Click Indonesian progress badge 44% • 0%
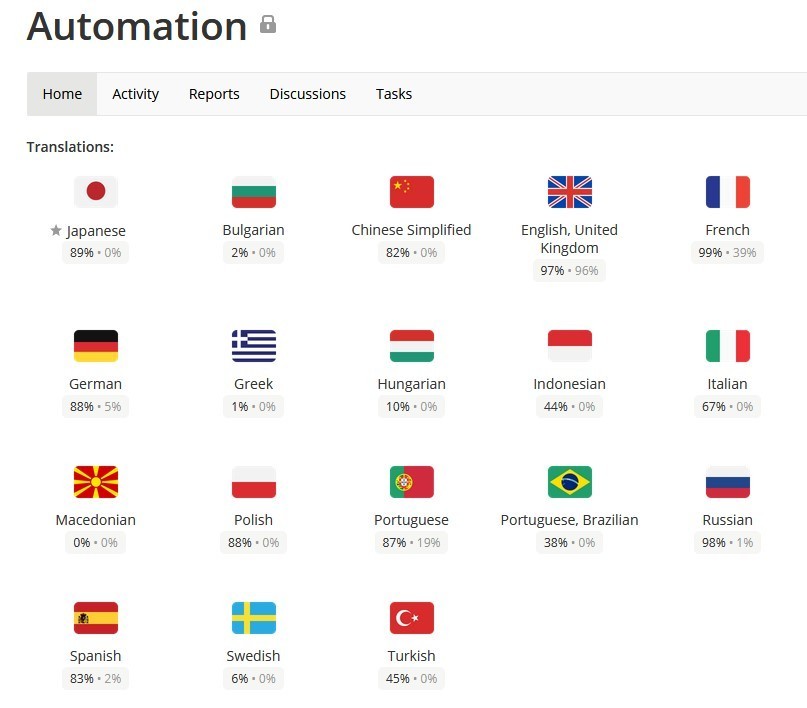Screen dimensions: 807x708 pyautogui.click(x=569, y=406)
